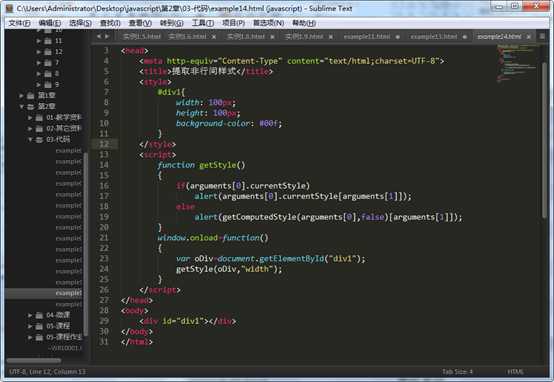Viewport: 554px width, 382px height.
Task: Expand the 01-教学资料 folder arrow
Action: (30, 118)
